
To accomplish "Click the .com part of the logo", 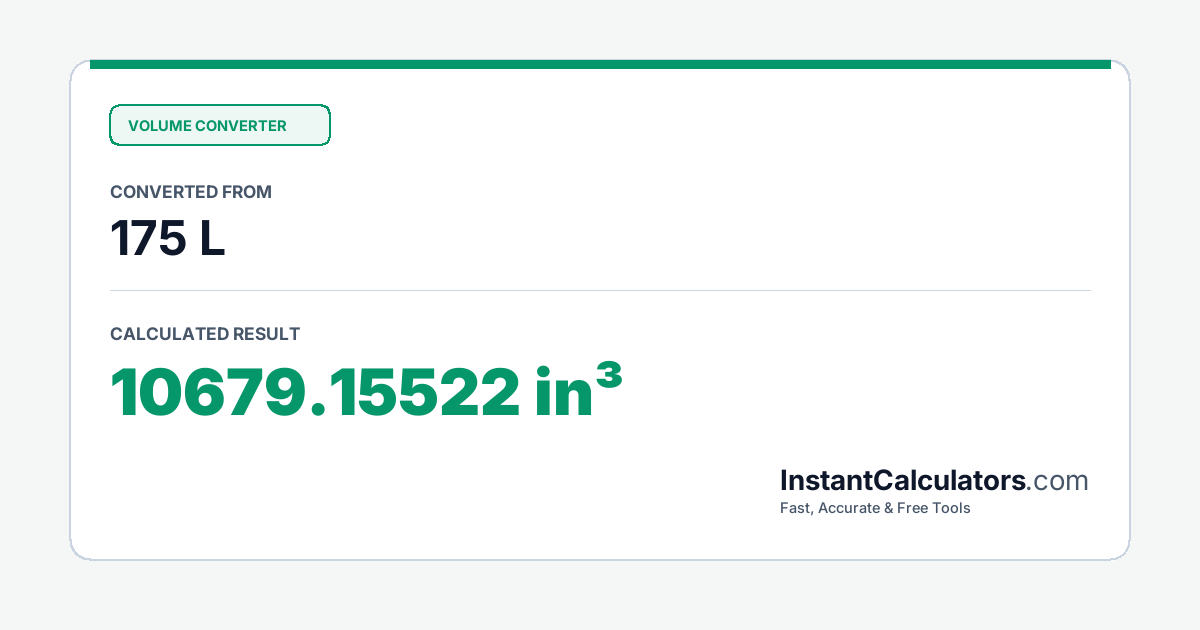I will coord(1058,482).
